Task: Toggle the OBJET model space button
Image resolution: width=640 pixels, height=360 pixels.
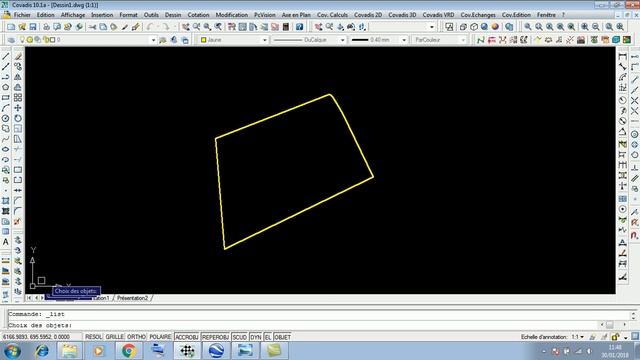Action: (x=282, y=337)
